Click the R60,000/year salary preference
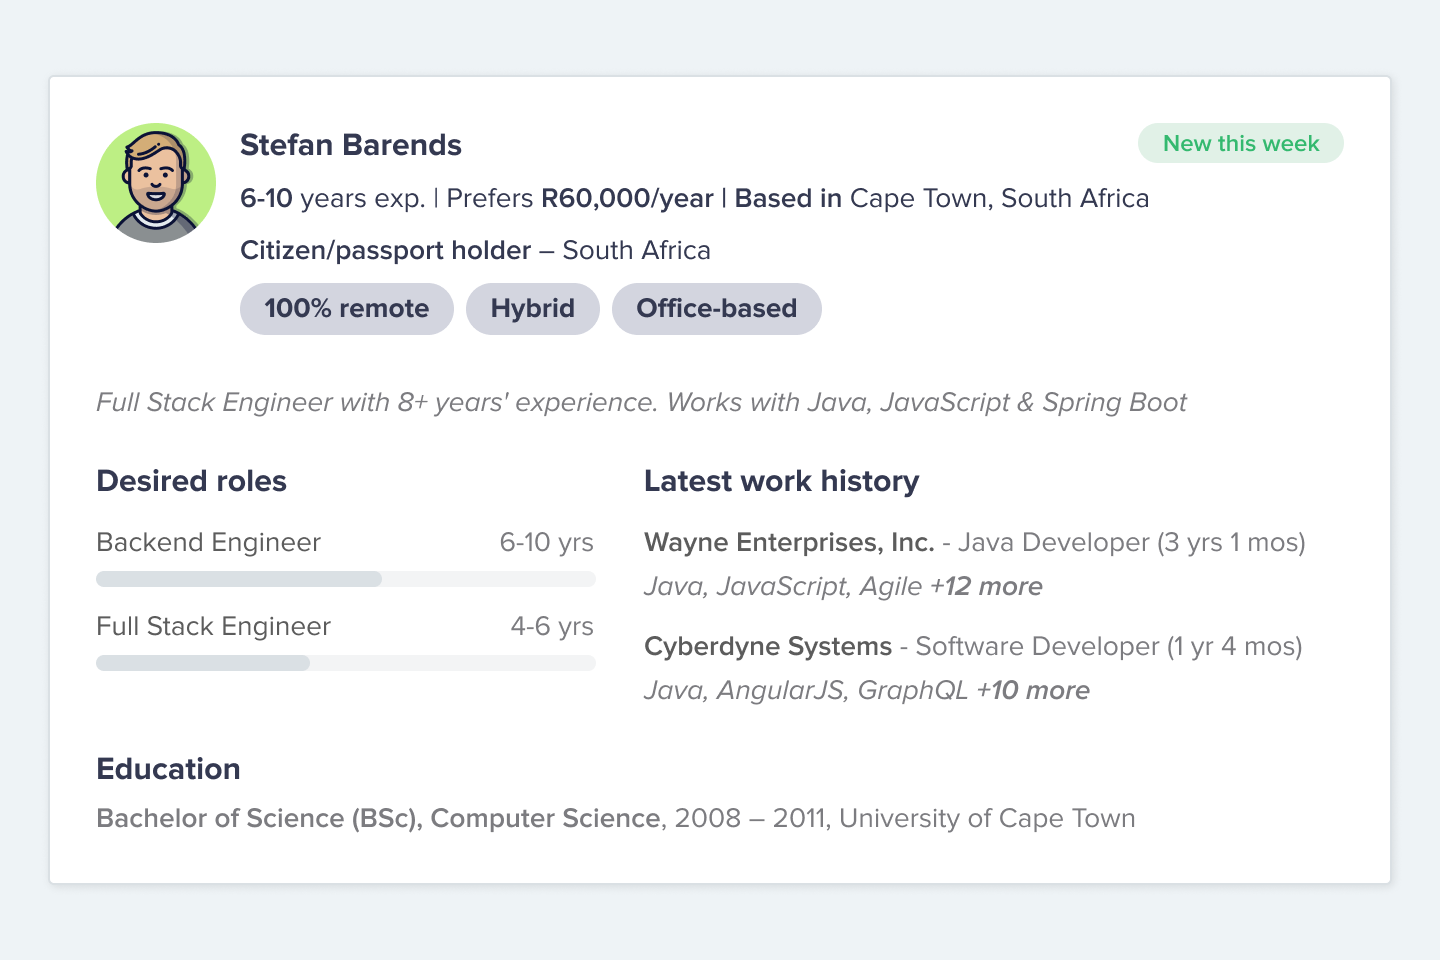Viewport: 1440px width, 960px height. [x=627, y=199]
